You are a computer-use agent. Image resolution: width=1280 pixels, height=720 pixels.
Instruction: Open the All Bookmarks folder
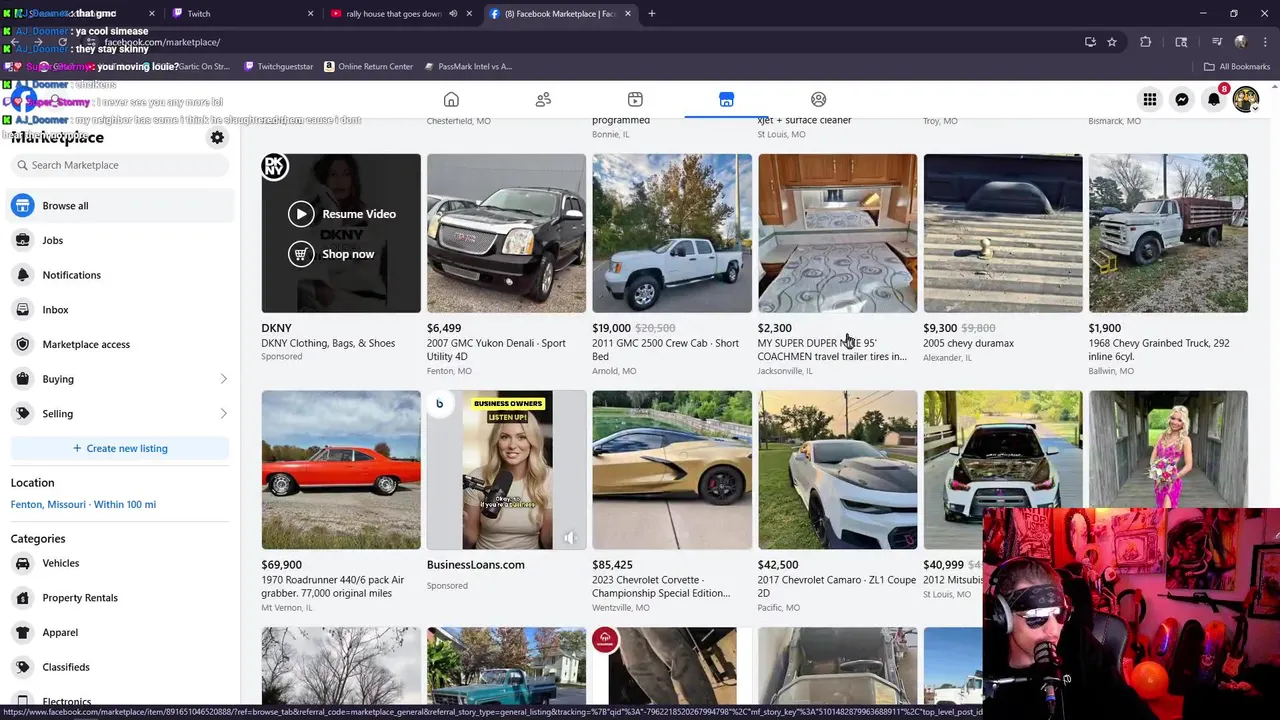pyautogui.click(x=1237, y=67)
